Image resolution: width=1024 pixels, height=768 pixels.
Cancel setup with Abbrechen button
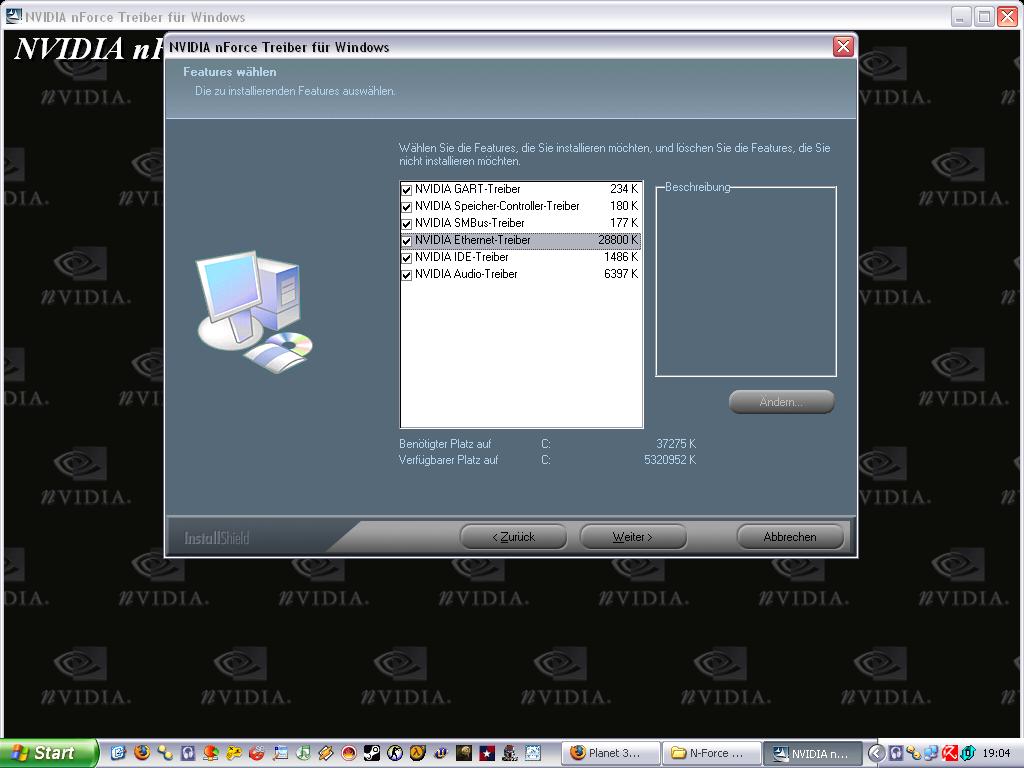point(790,537)
